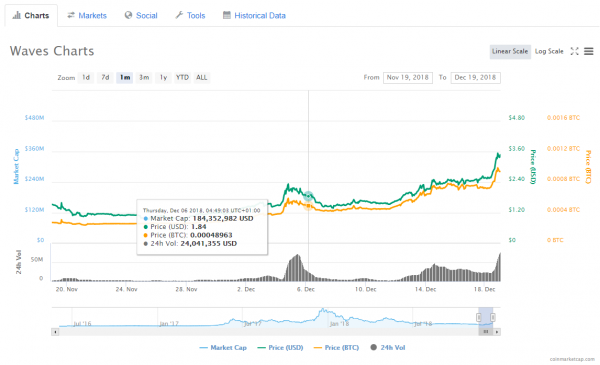Click navigator right scroll arrow
This screenshot has height=365, width=600.
497,332
